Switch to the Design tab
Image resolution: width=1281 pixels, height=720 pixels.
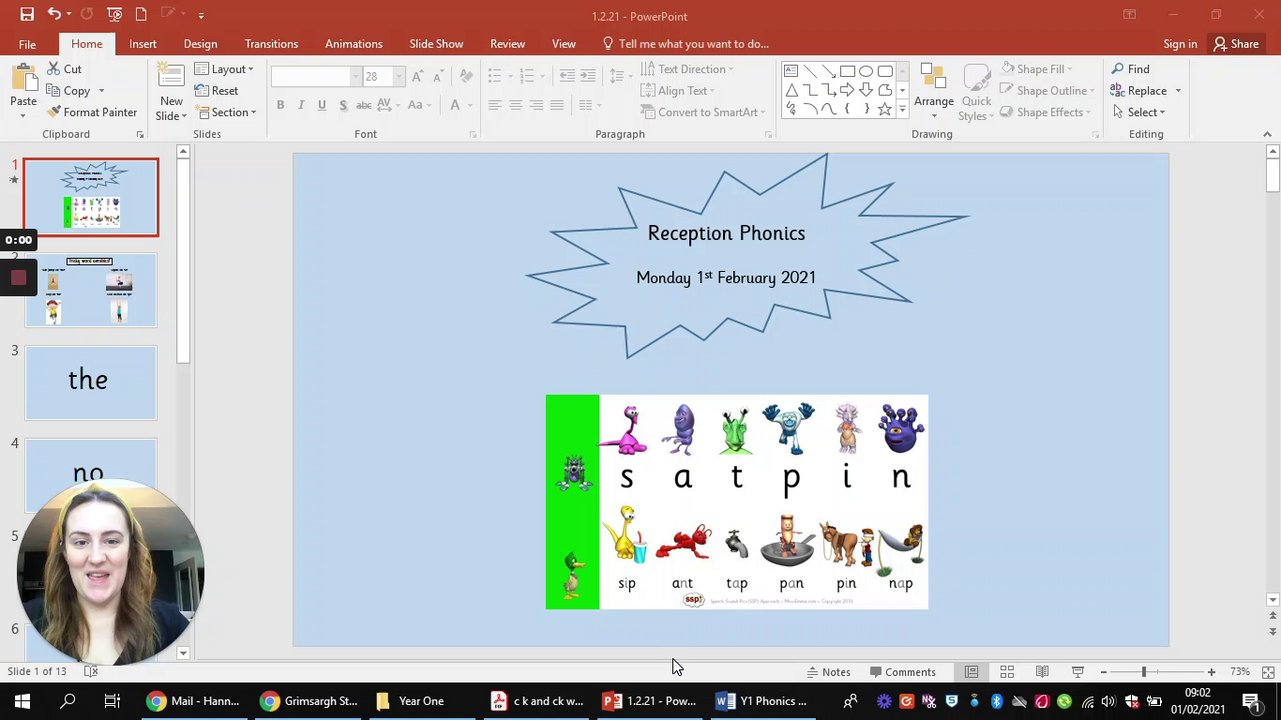point(200,44)
